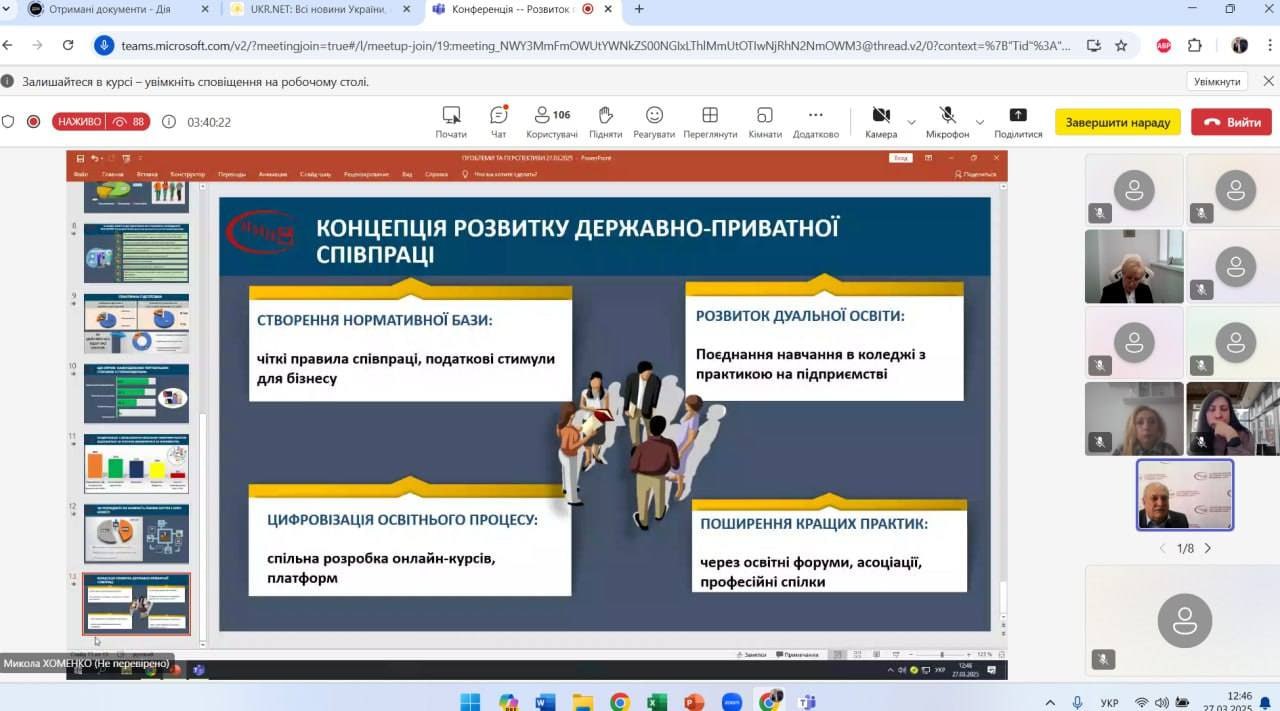This screenshot has width=1280, height=711.
Task: Click the НАЖИВО 88 live badge
Action: 101,122
